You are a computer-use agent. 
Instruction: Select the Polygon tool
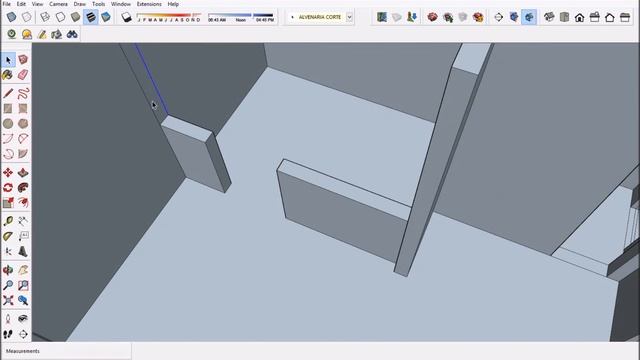[x=23, y=124]
